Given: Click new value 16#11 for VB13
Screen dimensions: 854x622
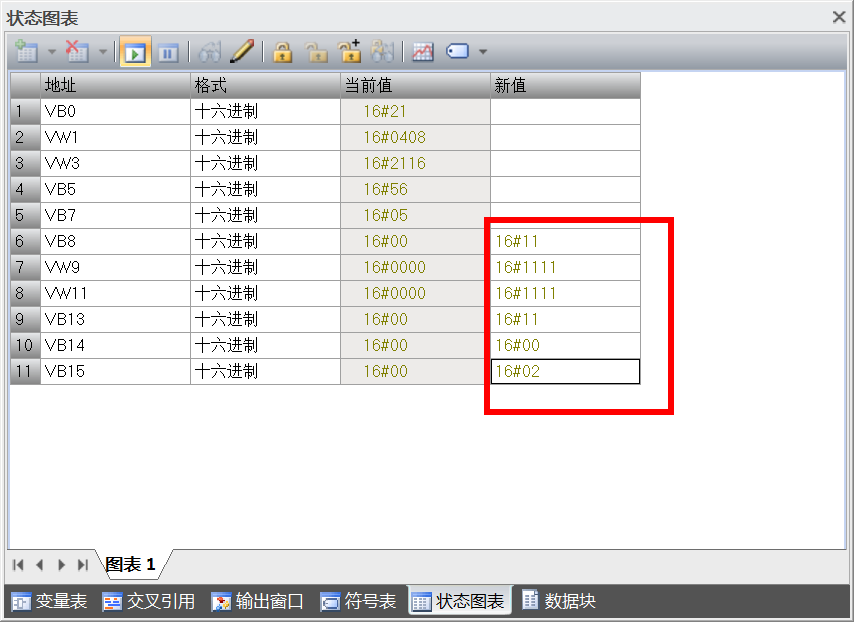Looking at the screenshot, I should pos(565,319).
